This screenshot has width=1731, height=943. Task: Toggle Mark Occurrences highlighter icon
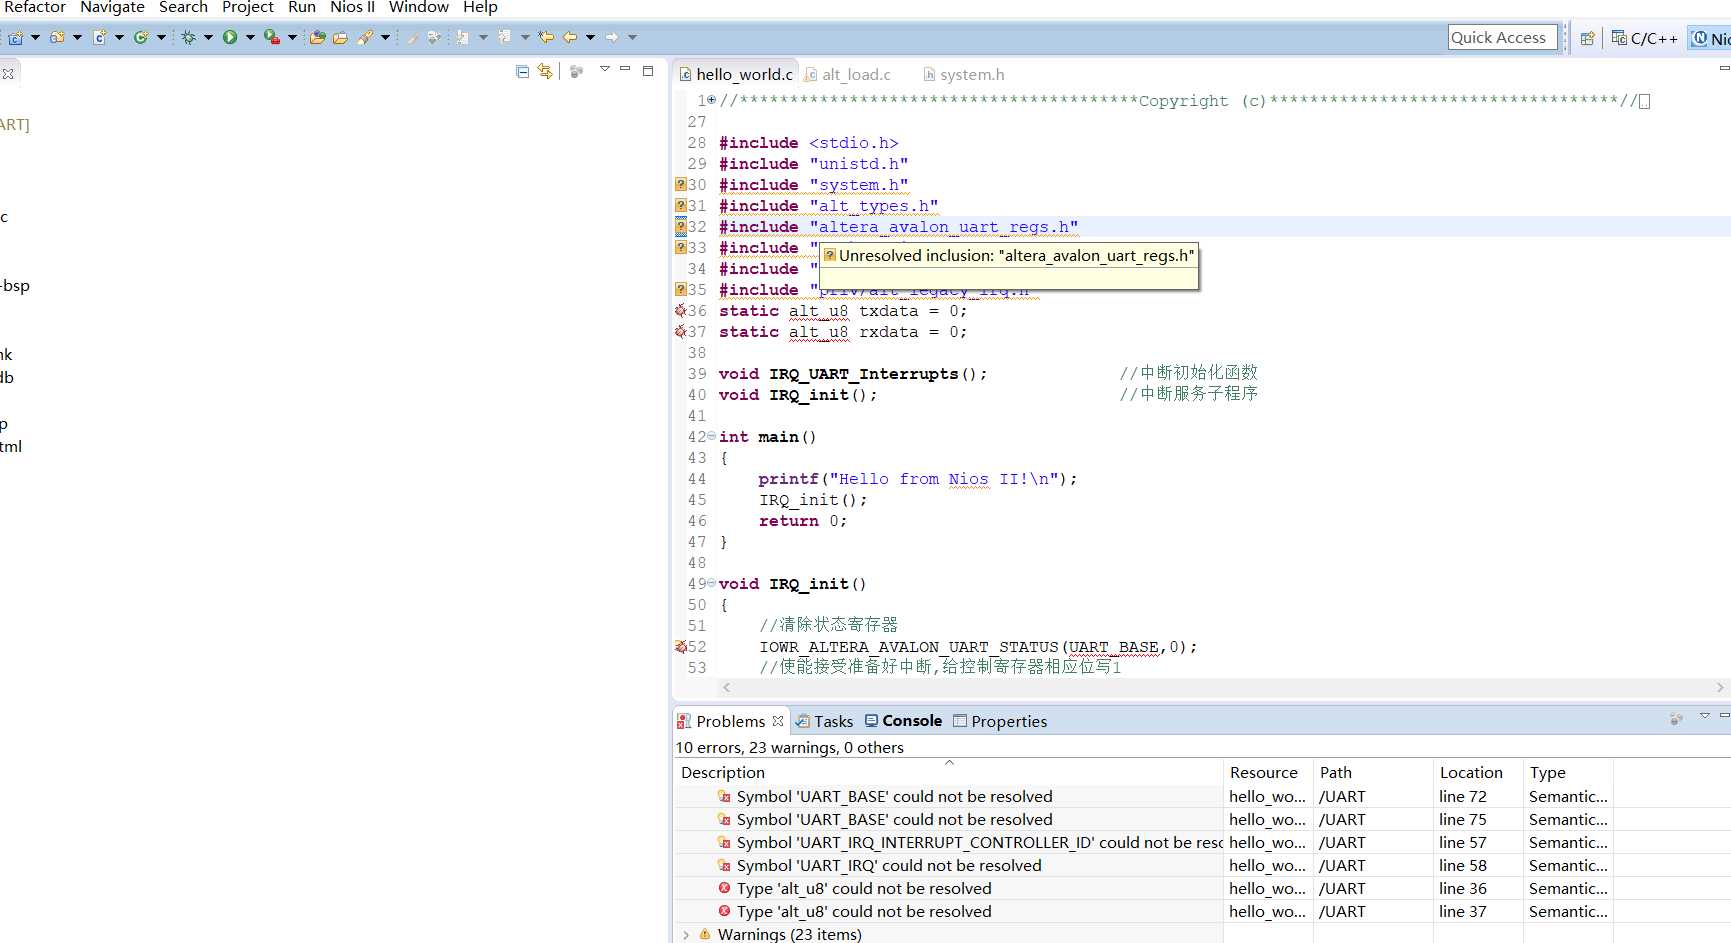pyautogui.click(x=411, y=38)
